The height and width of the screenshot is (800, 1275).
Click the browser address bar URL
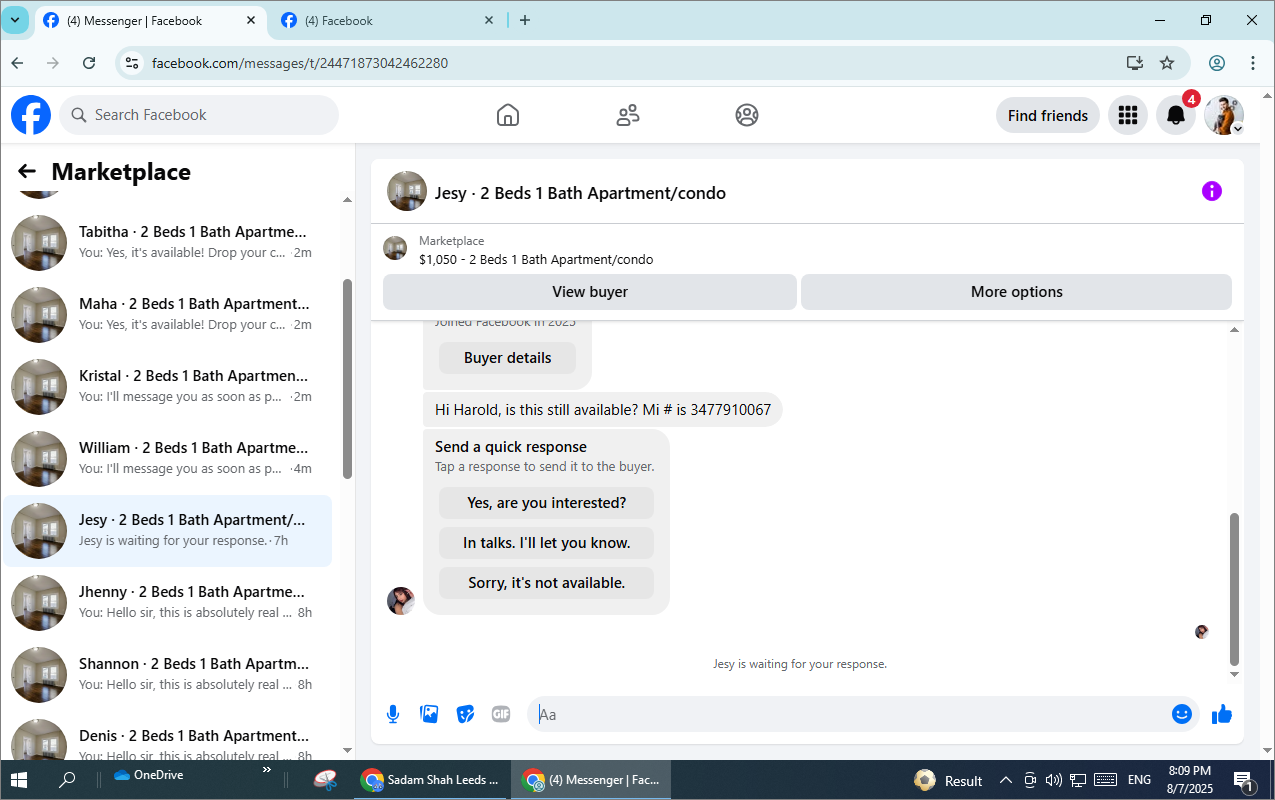[x=300, y=63]
